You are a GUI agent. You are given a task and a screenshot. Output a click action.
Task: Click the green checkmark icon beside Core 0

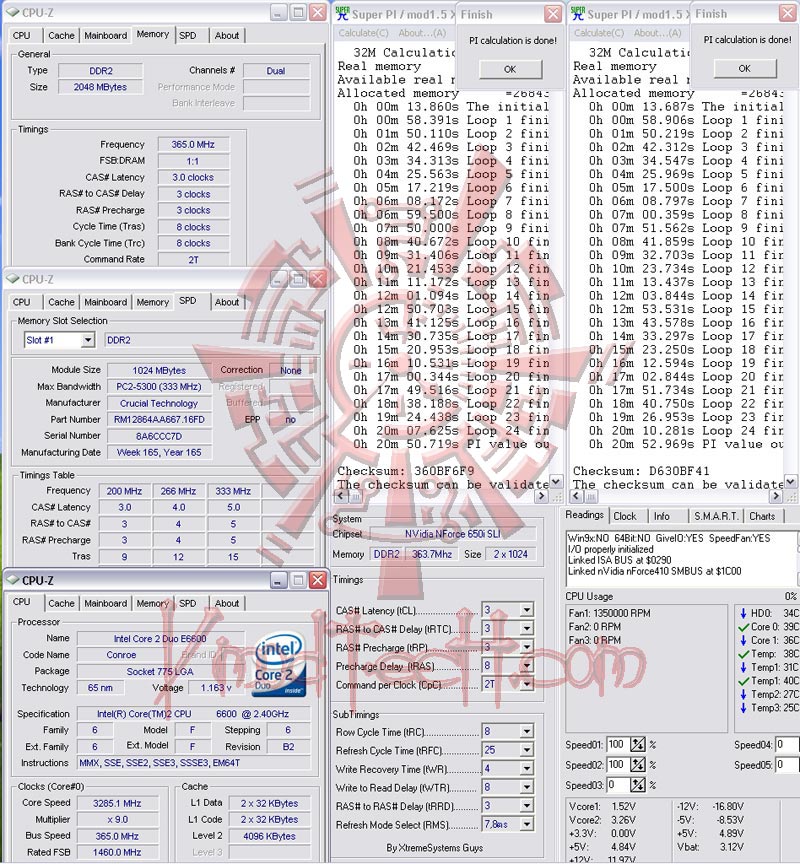pos(743,627)
